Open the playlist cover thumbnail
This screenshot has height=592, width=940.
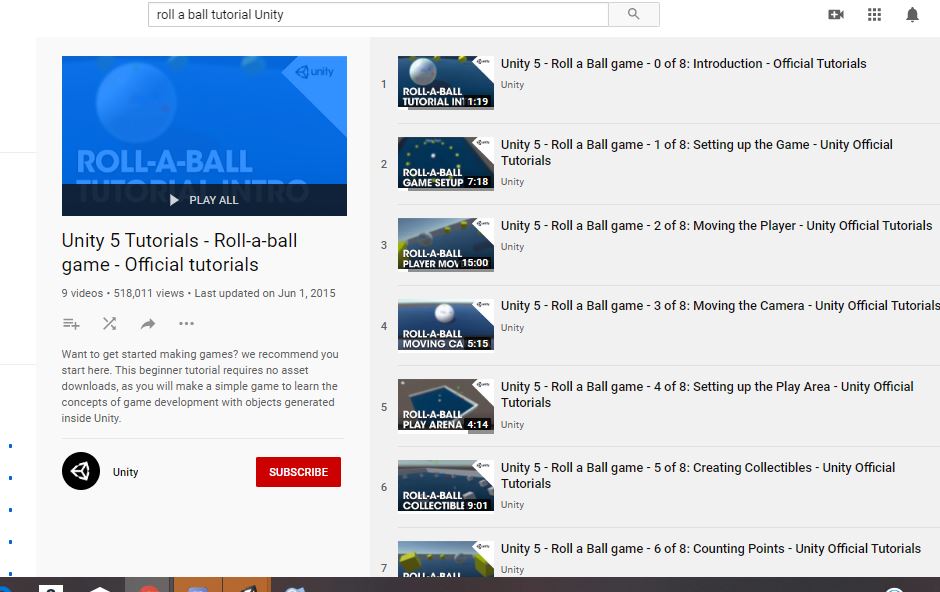[x=204, y=135]
